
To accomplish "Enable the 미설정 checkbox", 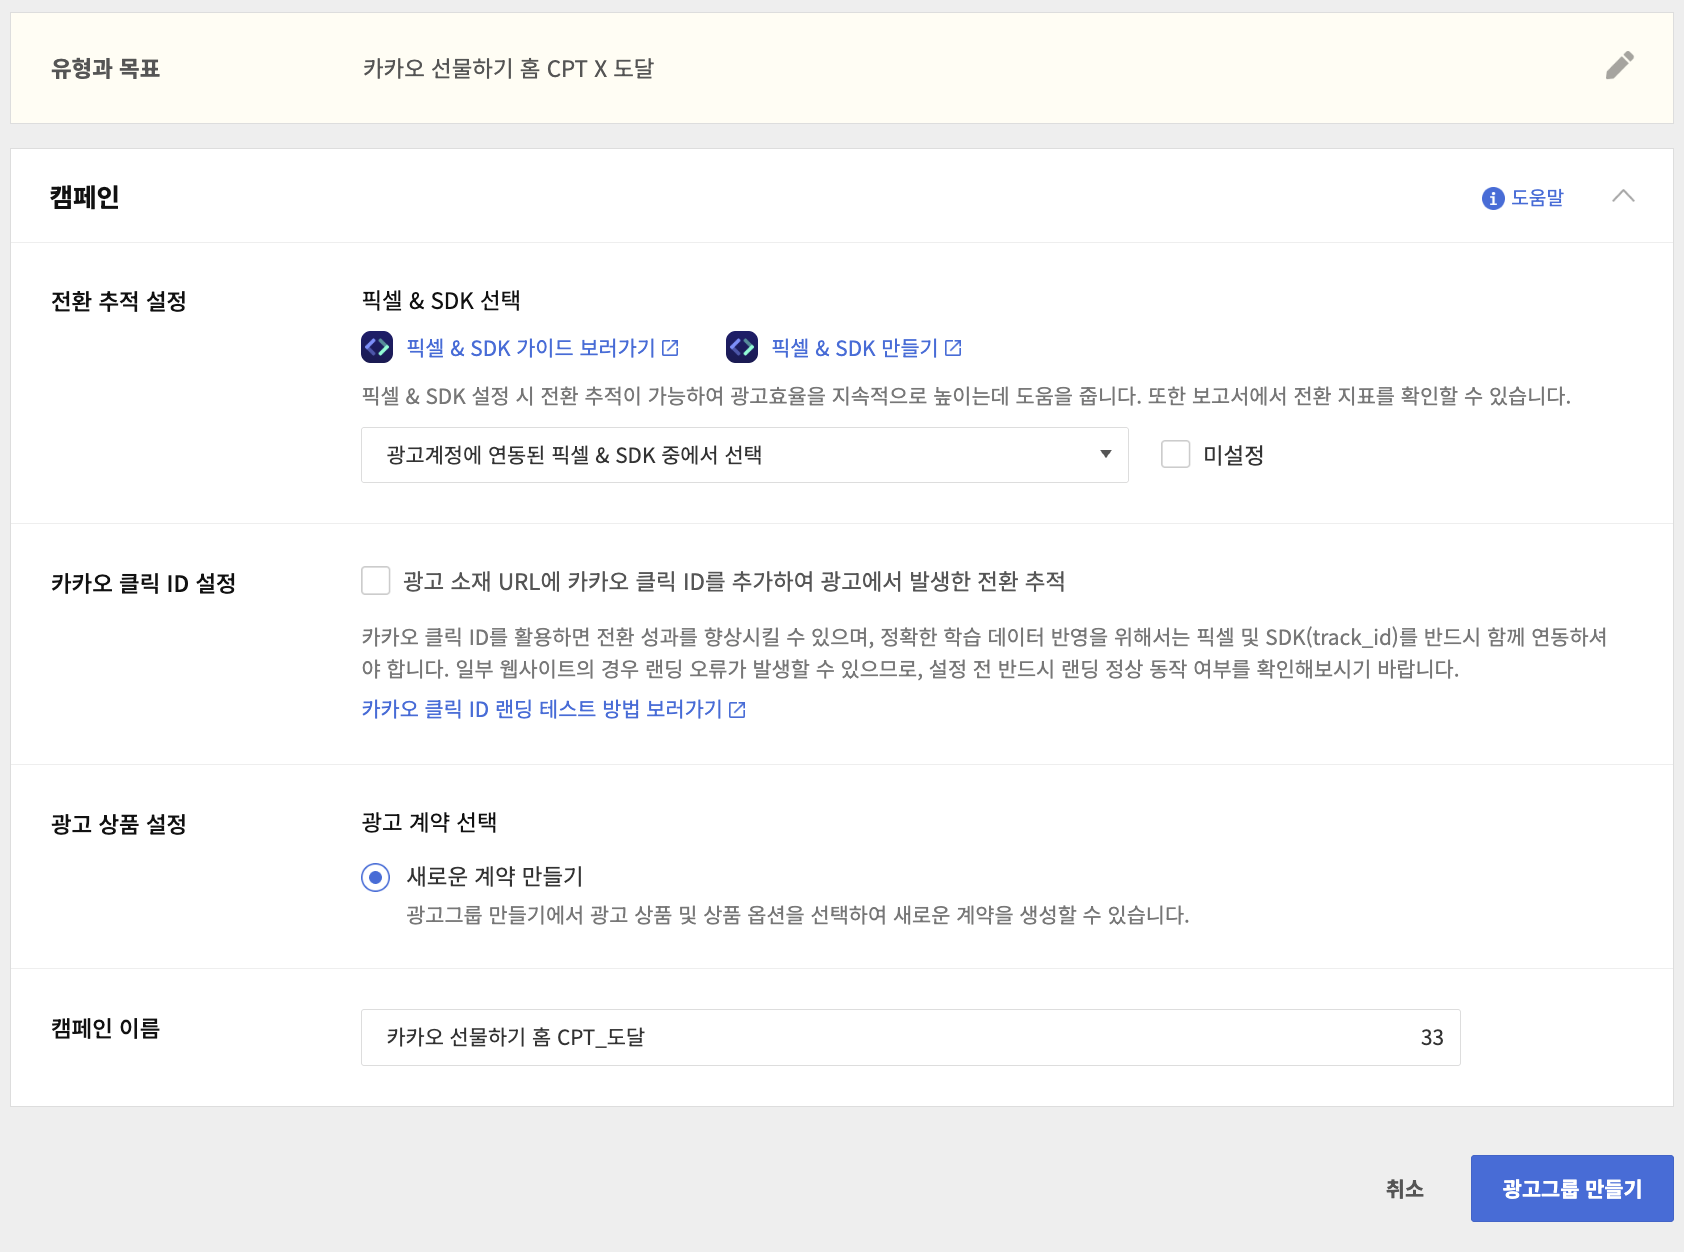I will 1175,455.
